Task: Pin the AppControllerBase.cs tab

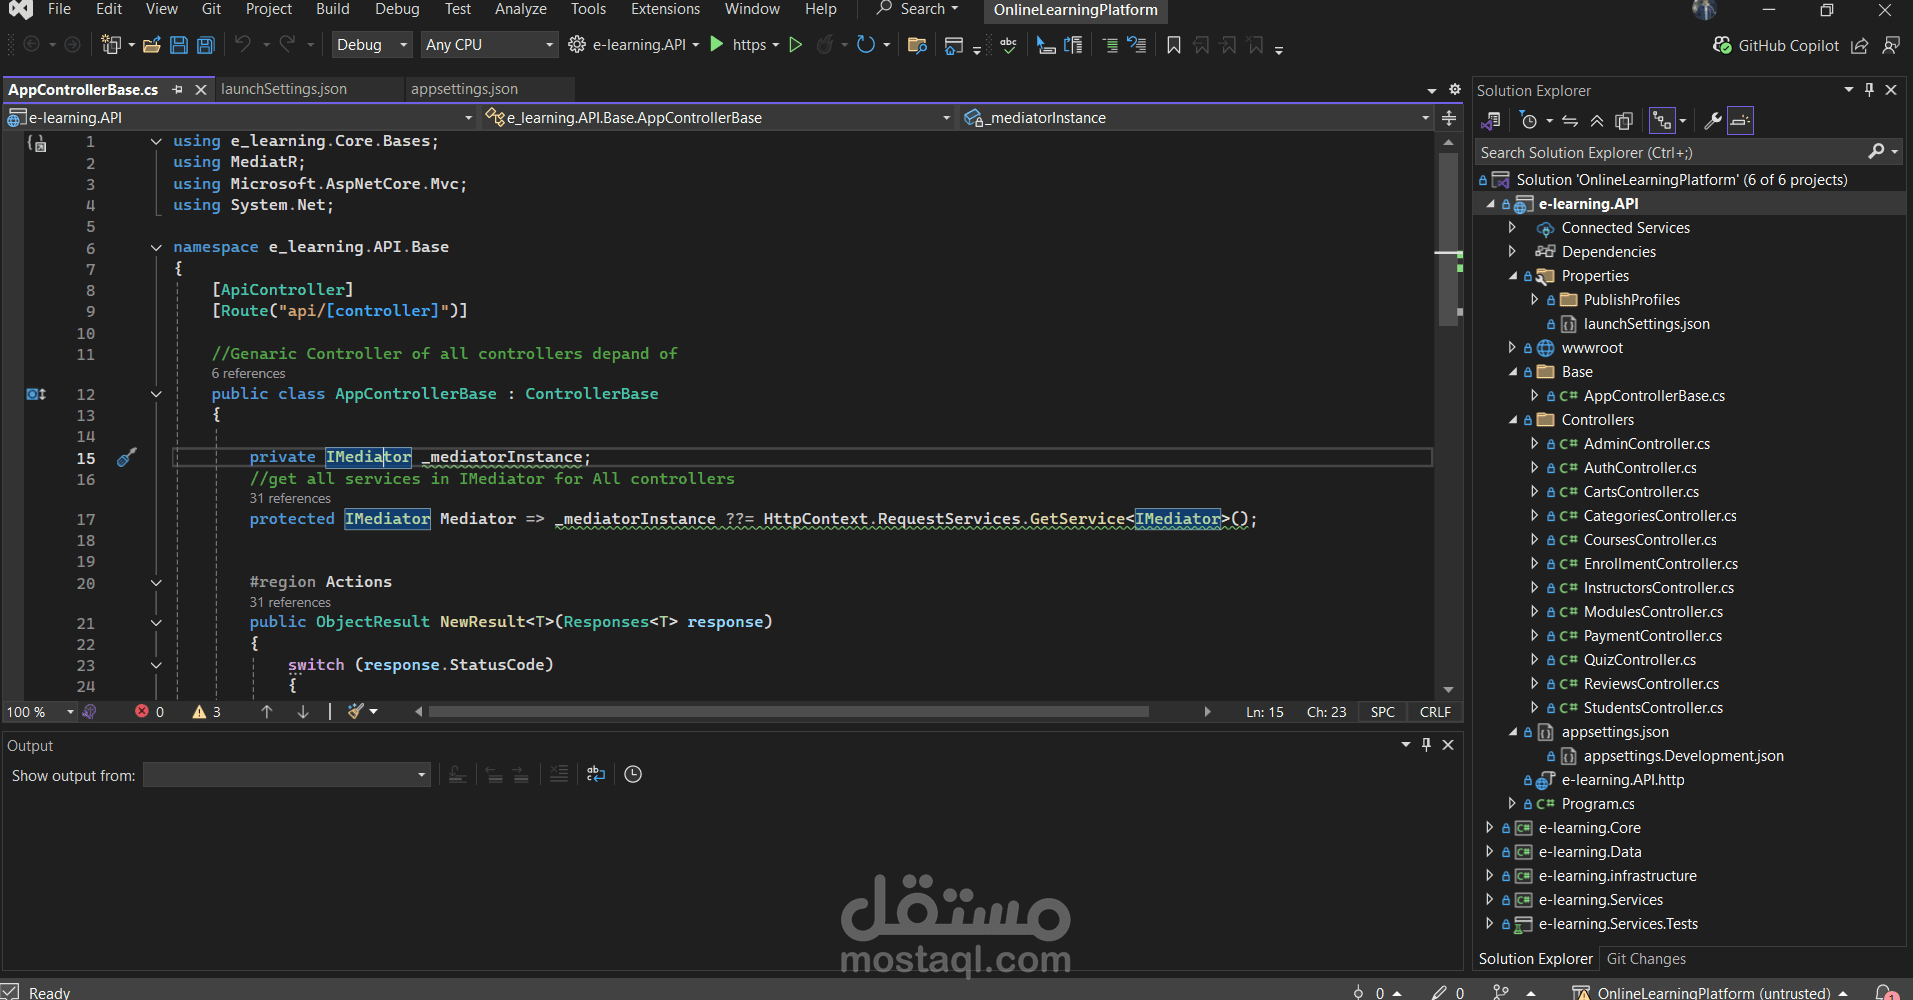Action: pyautogui.click(x=178, y=89)
